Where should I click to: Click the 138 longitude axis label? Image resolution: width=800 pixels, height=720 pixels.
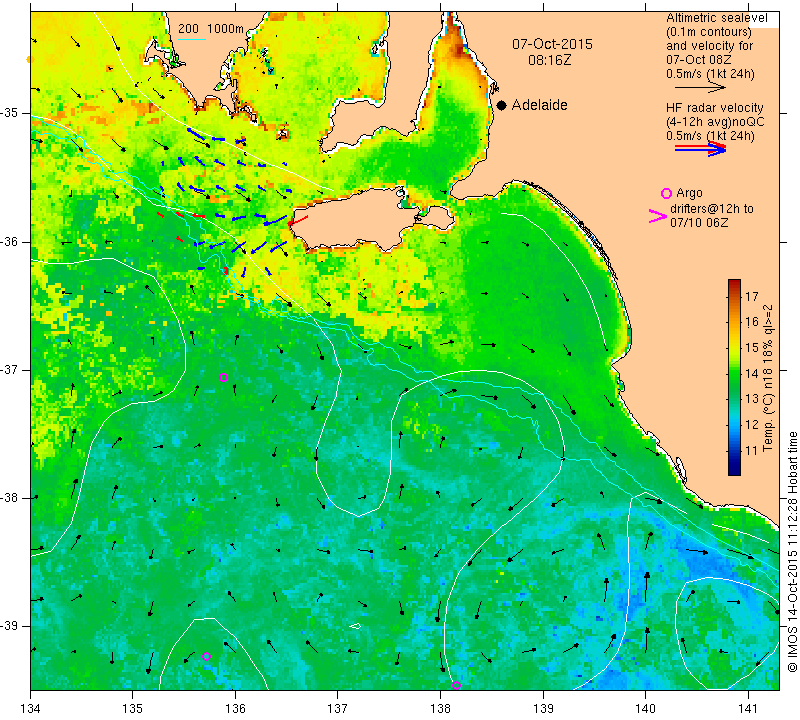coord(440,709)
